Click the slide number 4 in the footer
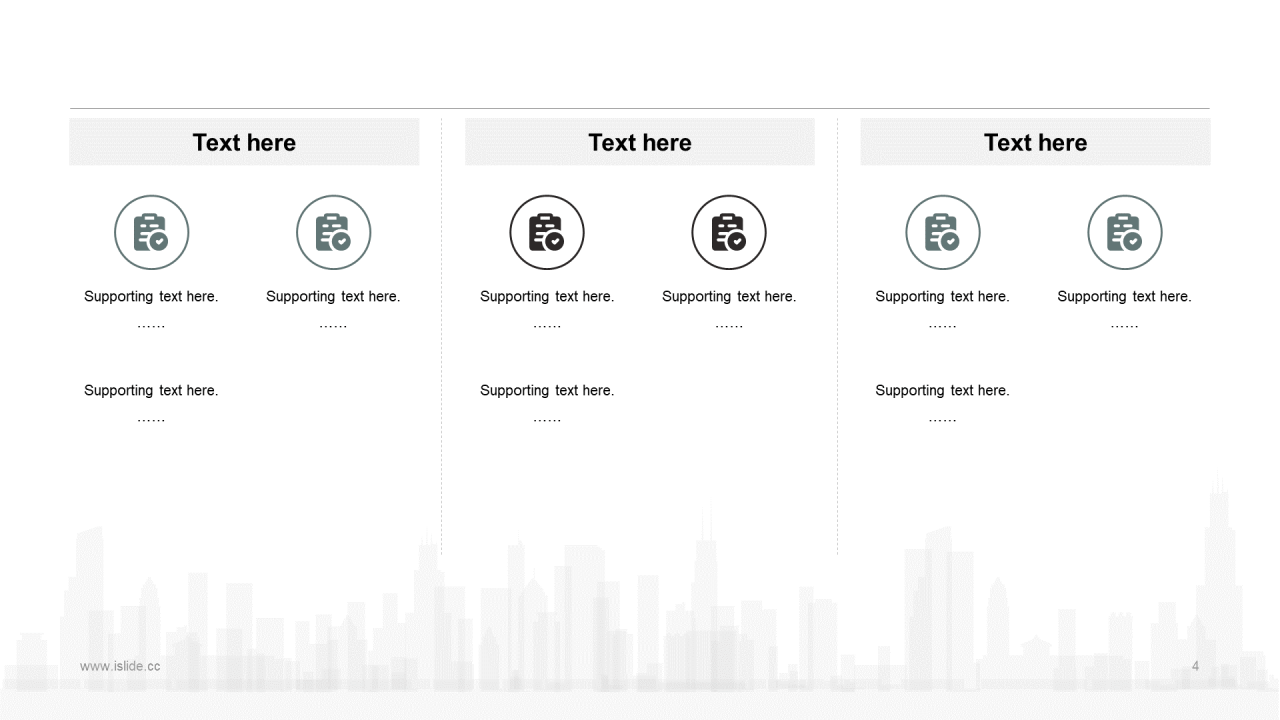The image size is (1280, 720). [x=1195, y=666]
